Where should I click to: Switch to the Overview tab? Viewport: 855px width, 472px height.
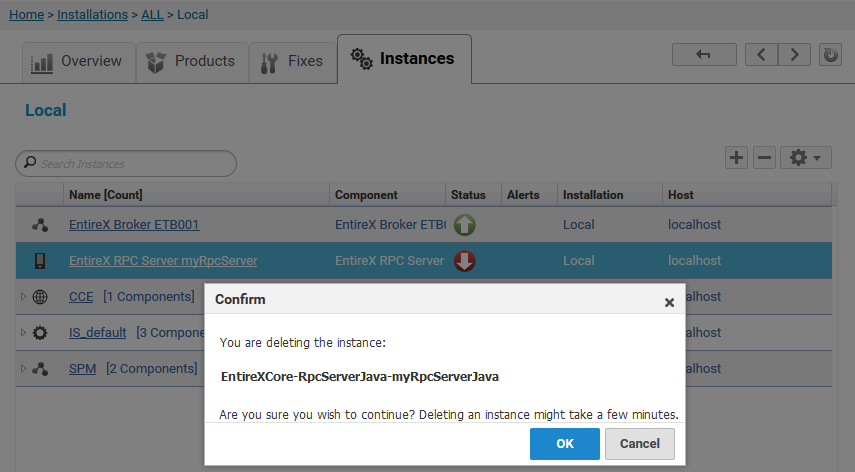click(x=79, y=62)
